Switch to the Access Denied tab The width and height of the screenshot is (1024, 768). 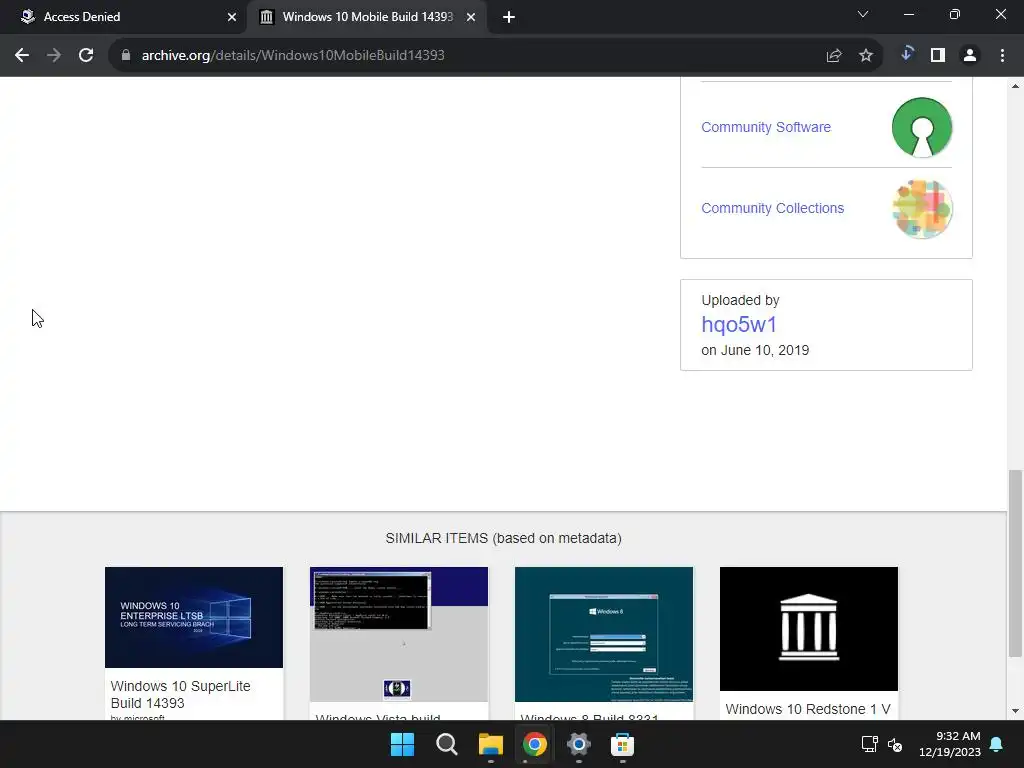124,17
